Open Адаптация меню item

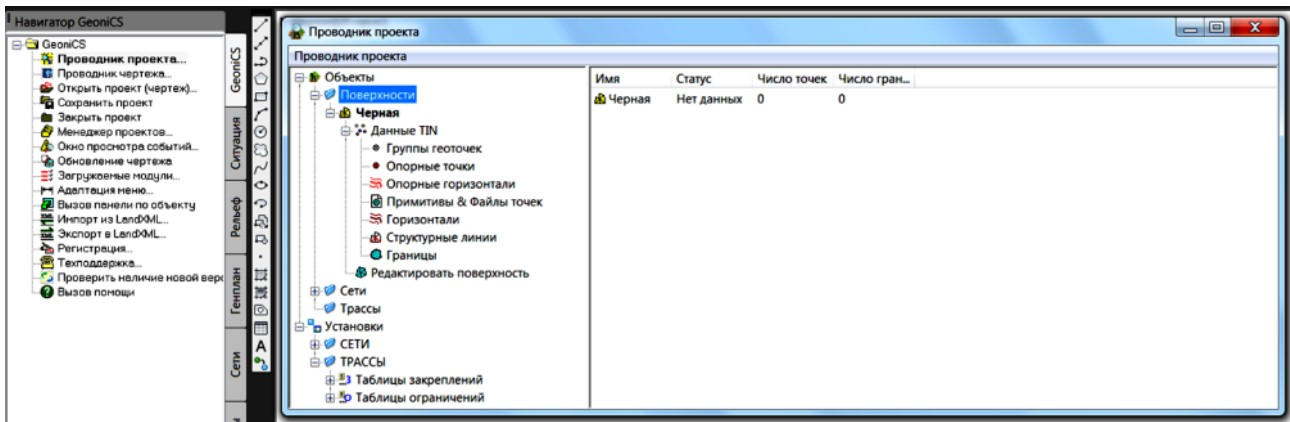104,189
